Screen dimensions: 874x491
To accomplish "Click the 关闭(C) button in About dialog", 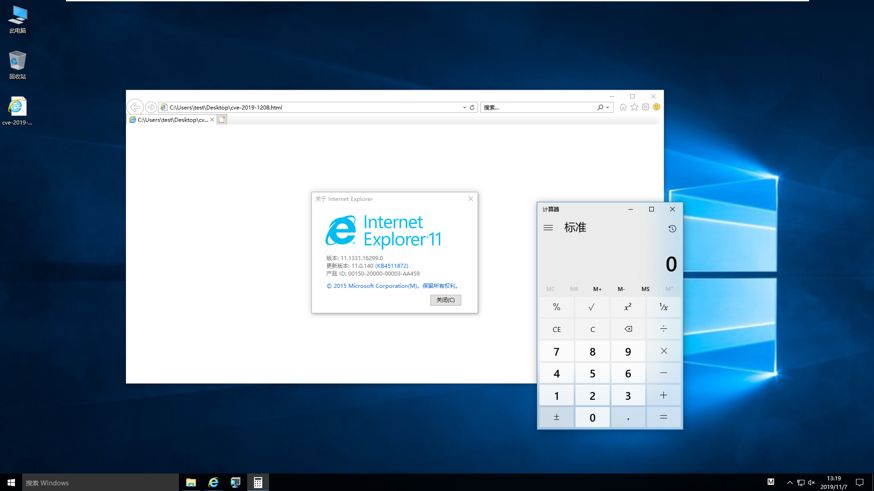I will 445,300.
